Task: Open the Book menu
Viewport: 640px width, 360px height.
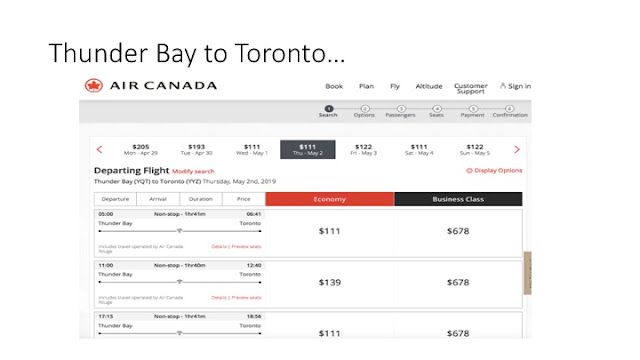Action: point(334,86)
